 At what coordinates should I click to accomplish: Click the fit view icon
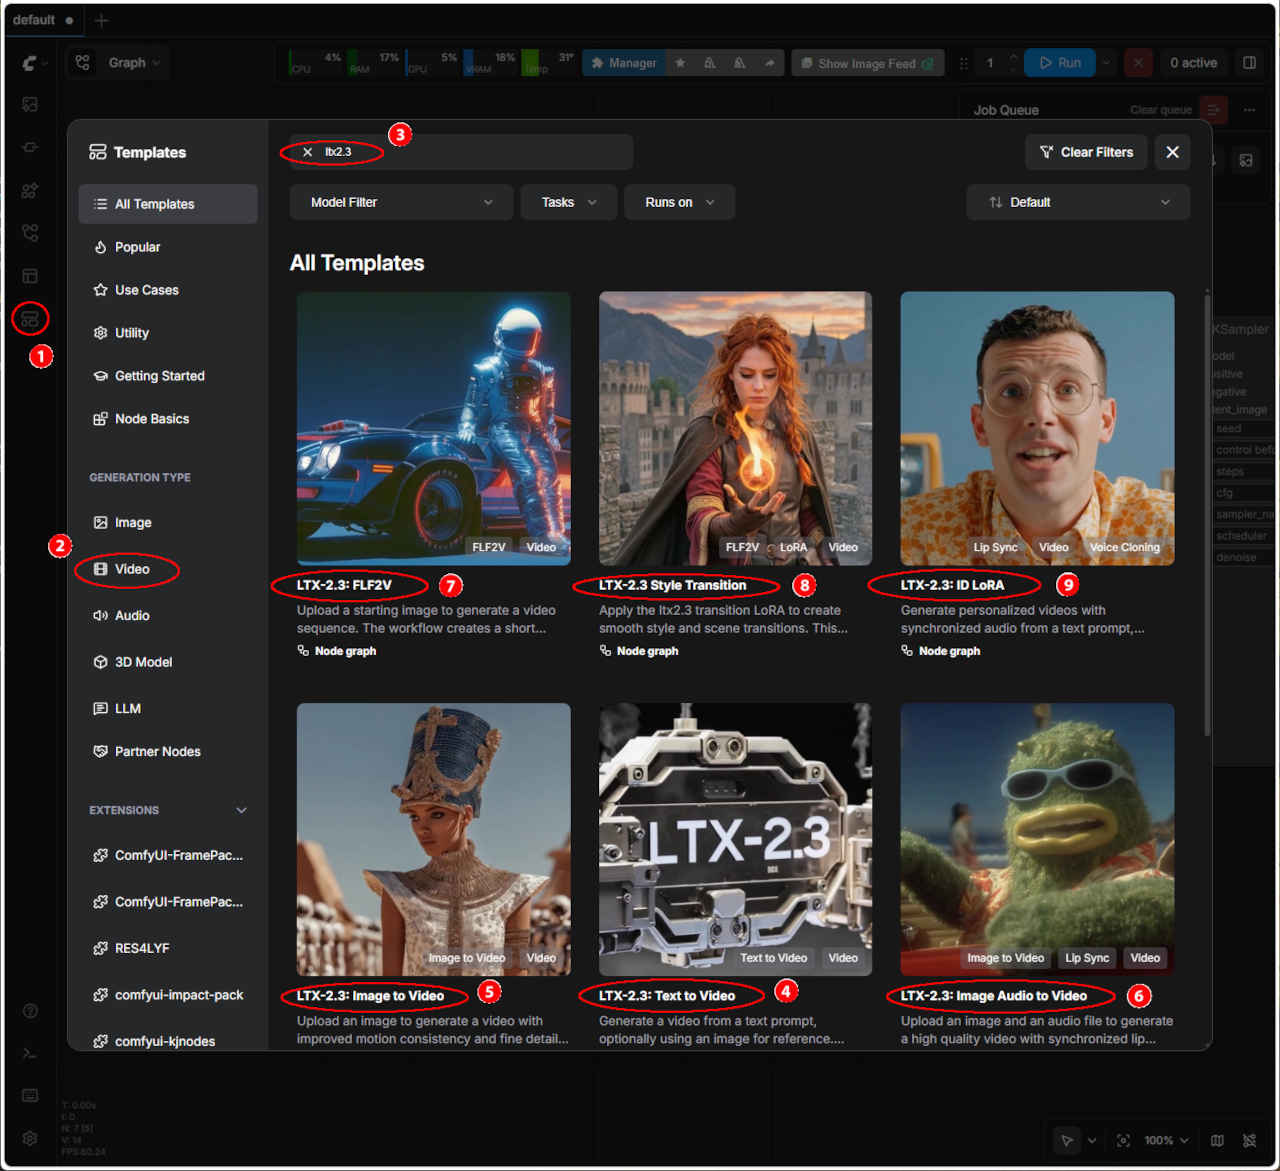click(x=1123, y=1140)
